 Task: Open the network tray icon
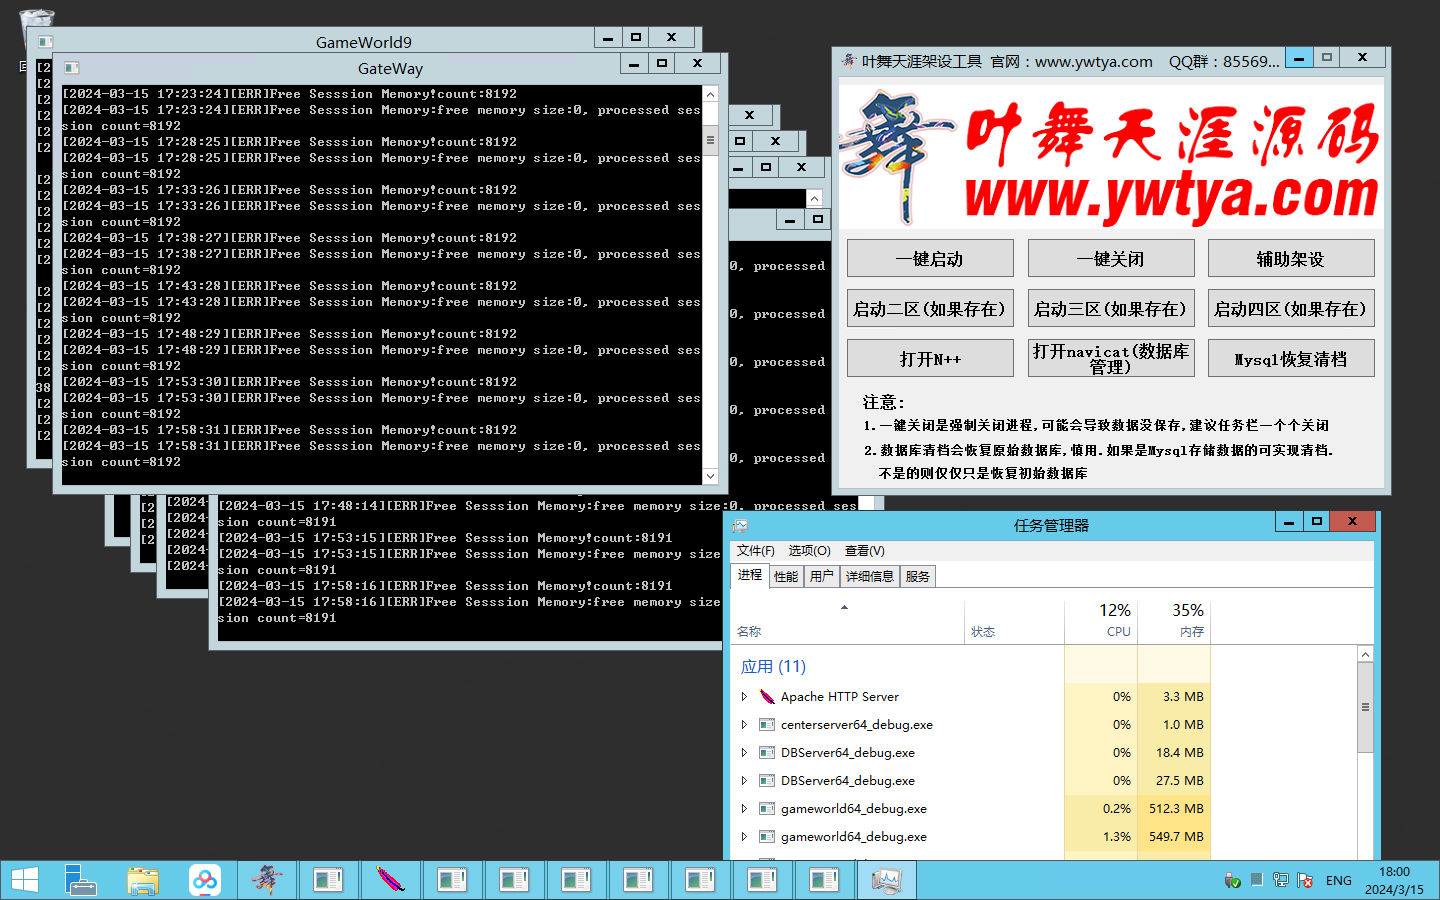pyautogui.click(x=1281, y=880)
